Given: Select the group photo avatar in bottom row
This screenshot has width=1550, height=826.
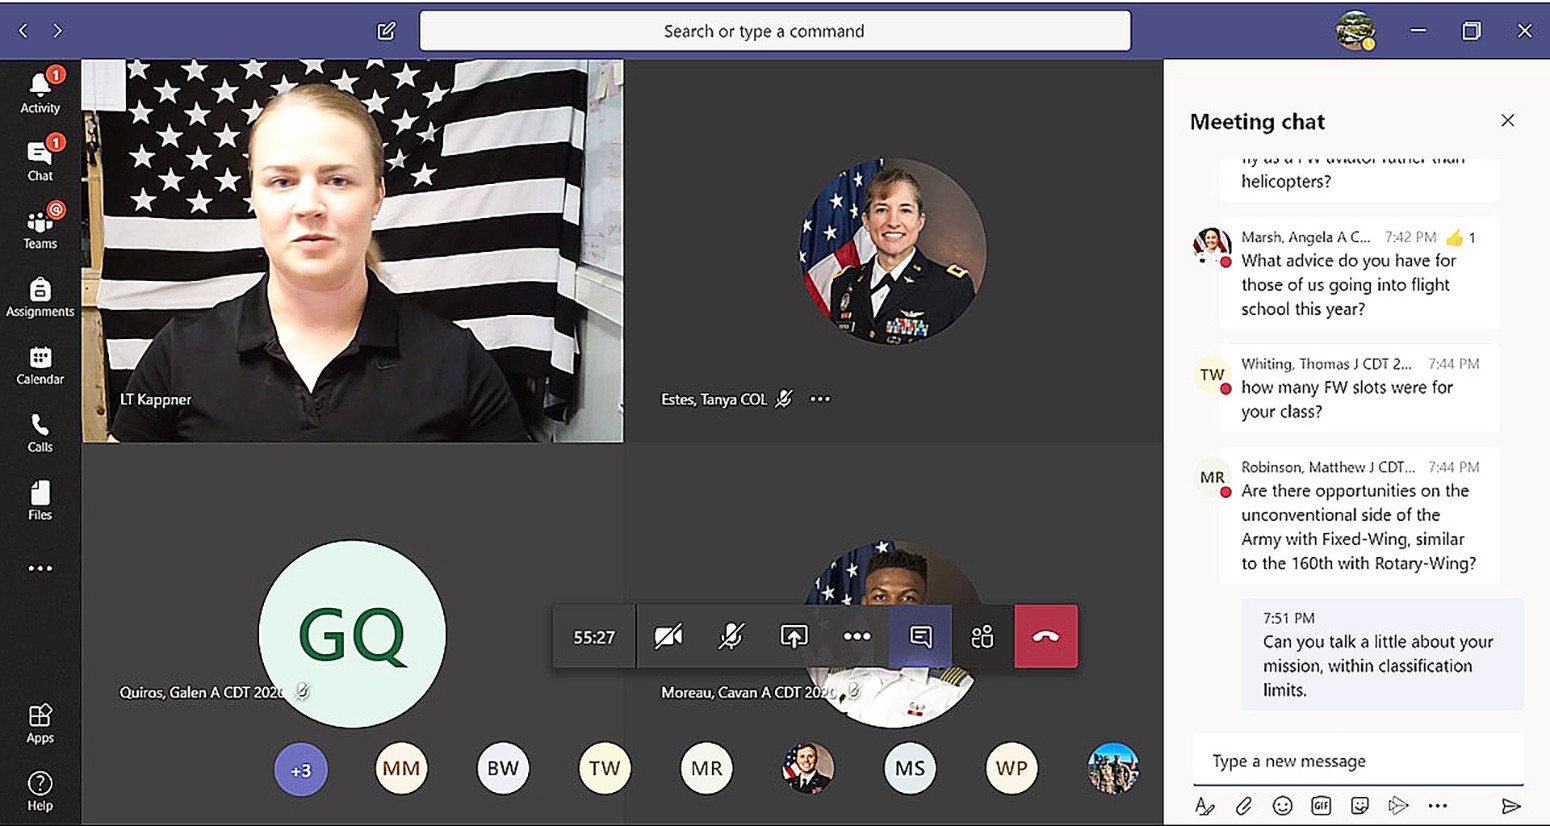Looking at the screenshot, I should [x=1113, y=768].
